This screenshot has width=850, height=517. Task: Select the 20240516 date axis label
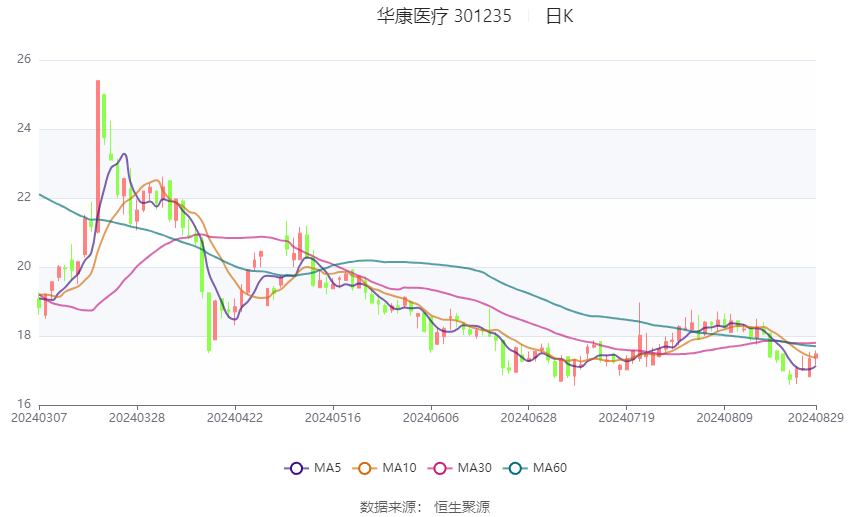coord(333,418)
